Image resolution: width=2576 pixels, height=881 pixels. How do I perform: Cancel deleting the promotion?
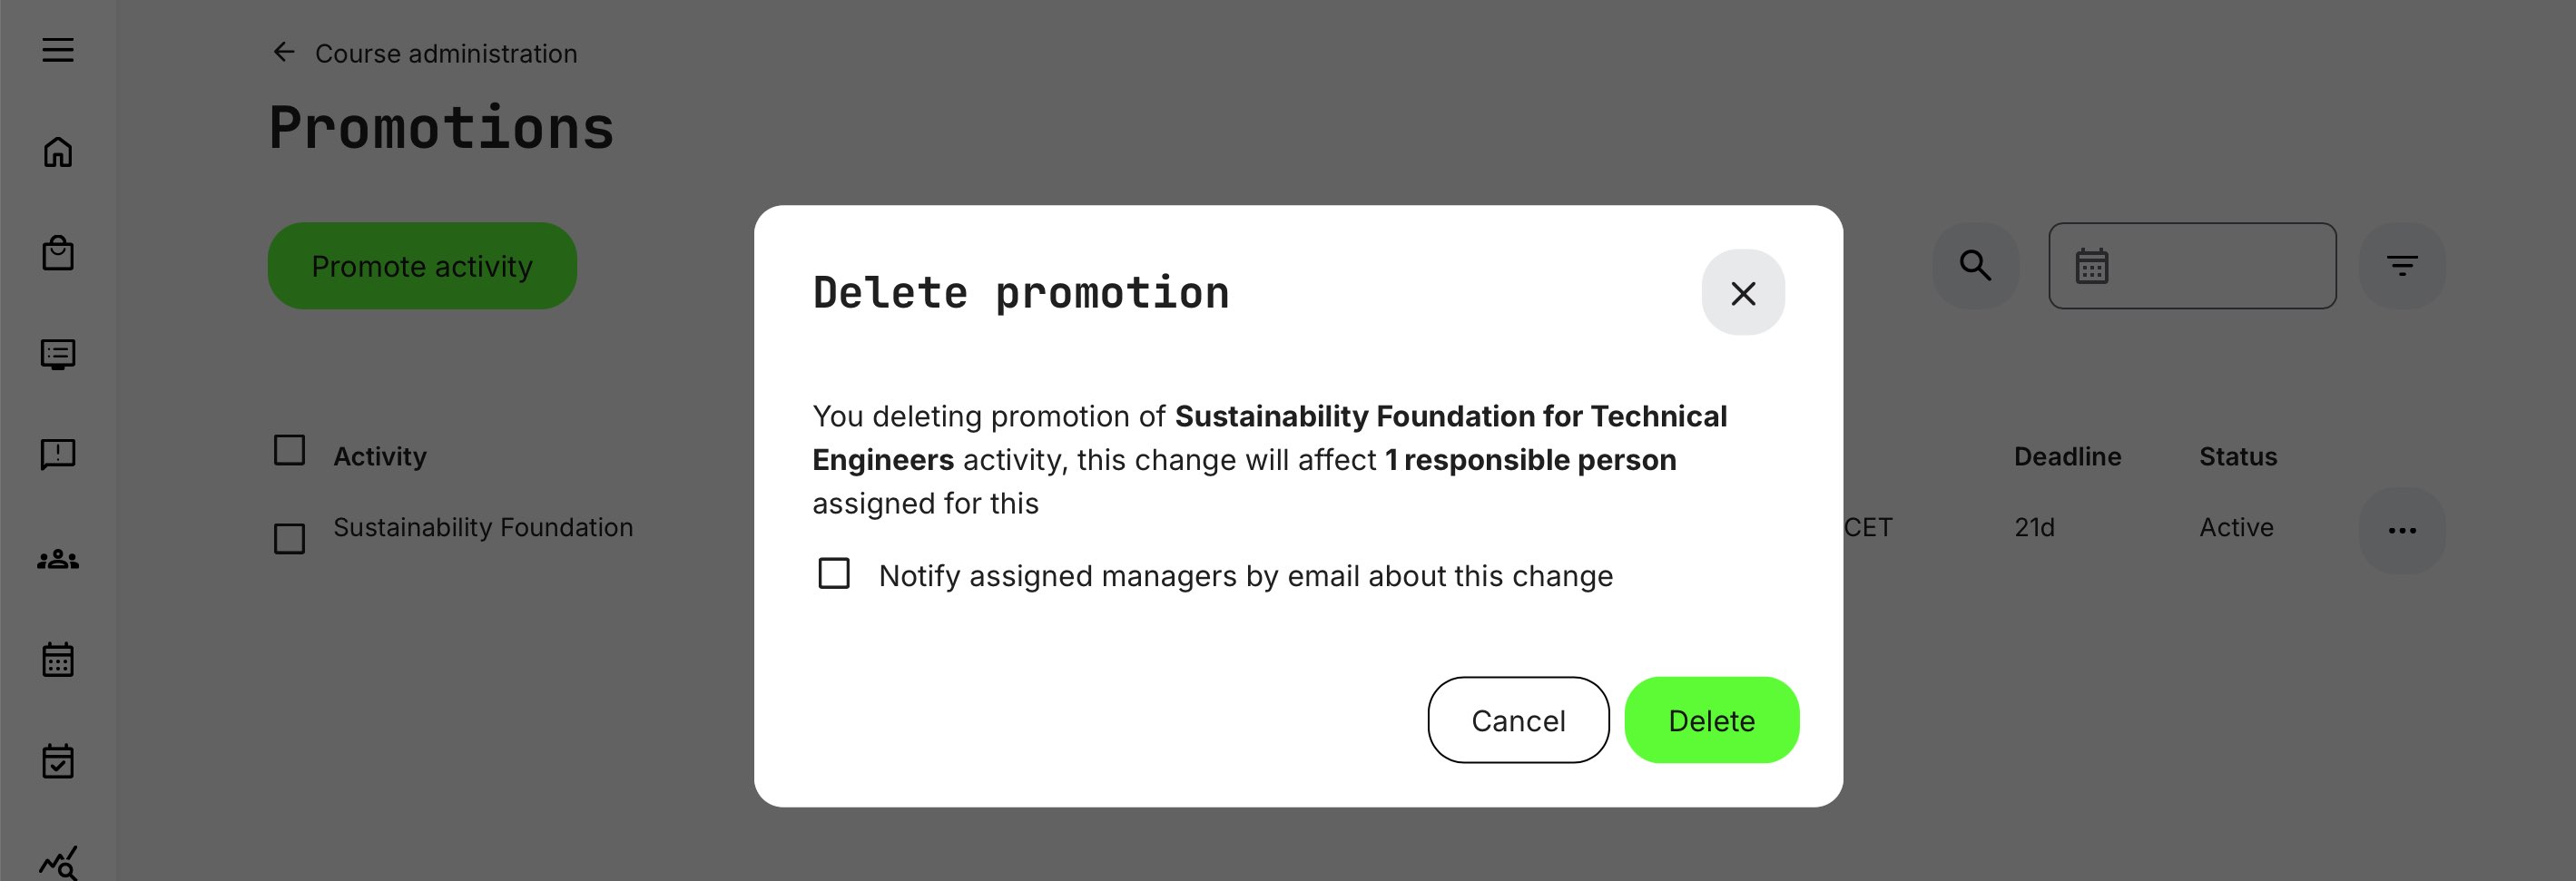click(1518, 720)
